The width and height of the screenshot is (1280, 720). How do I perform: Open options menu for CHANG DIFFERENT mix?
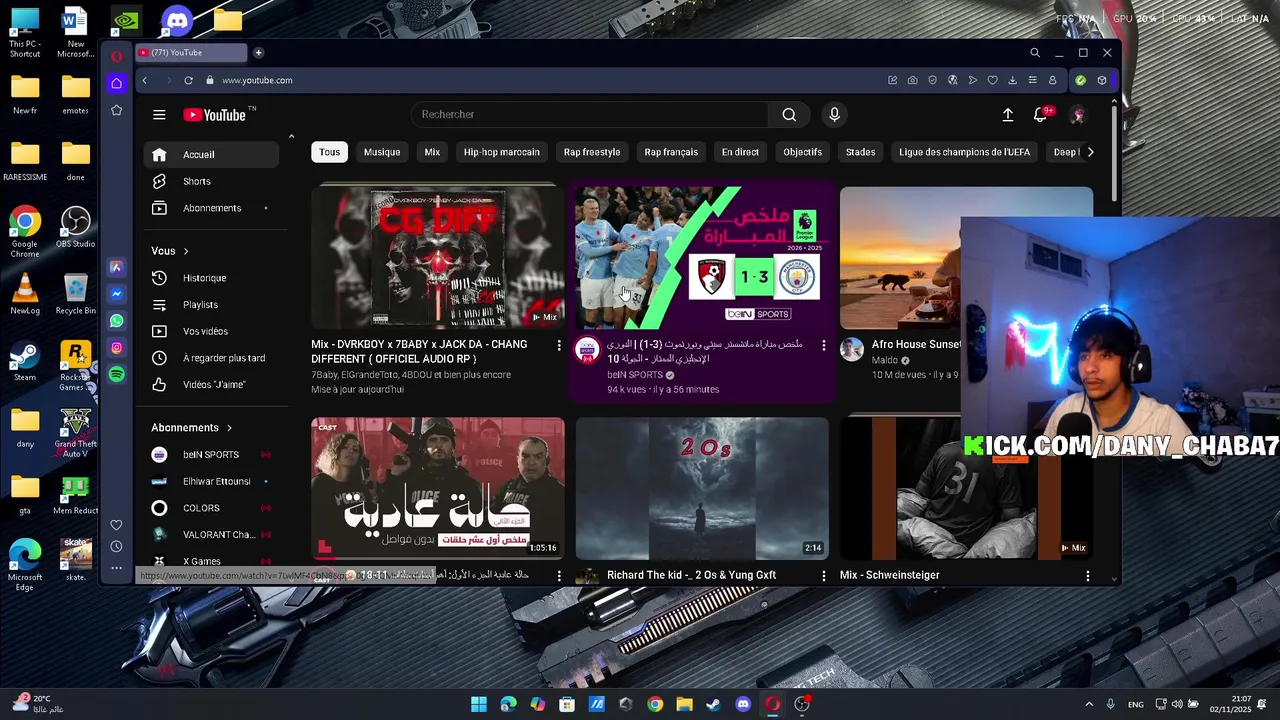[x=559, y=345]
